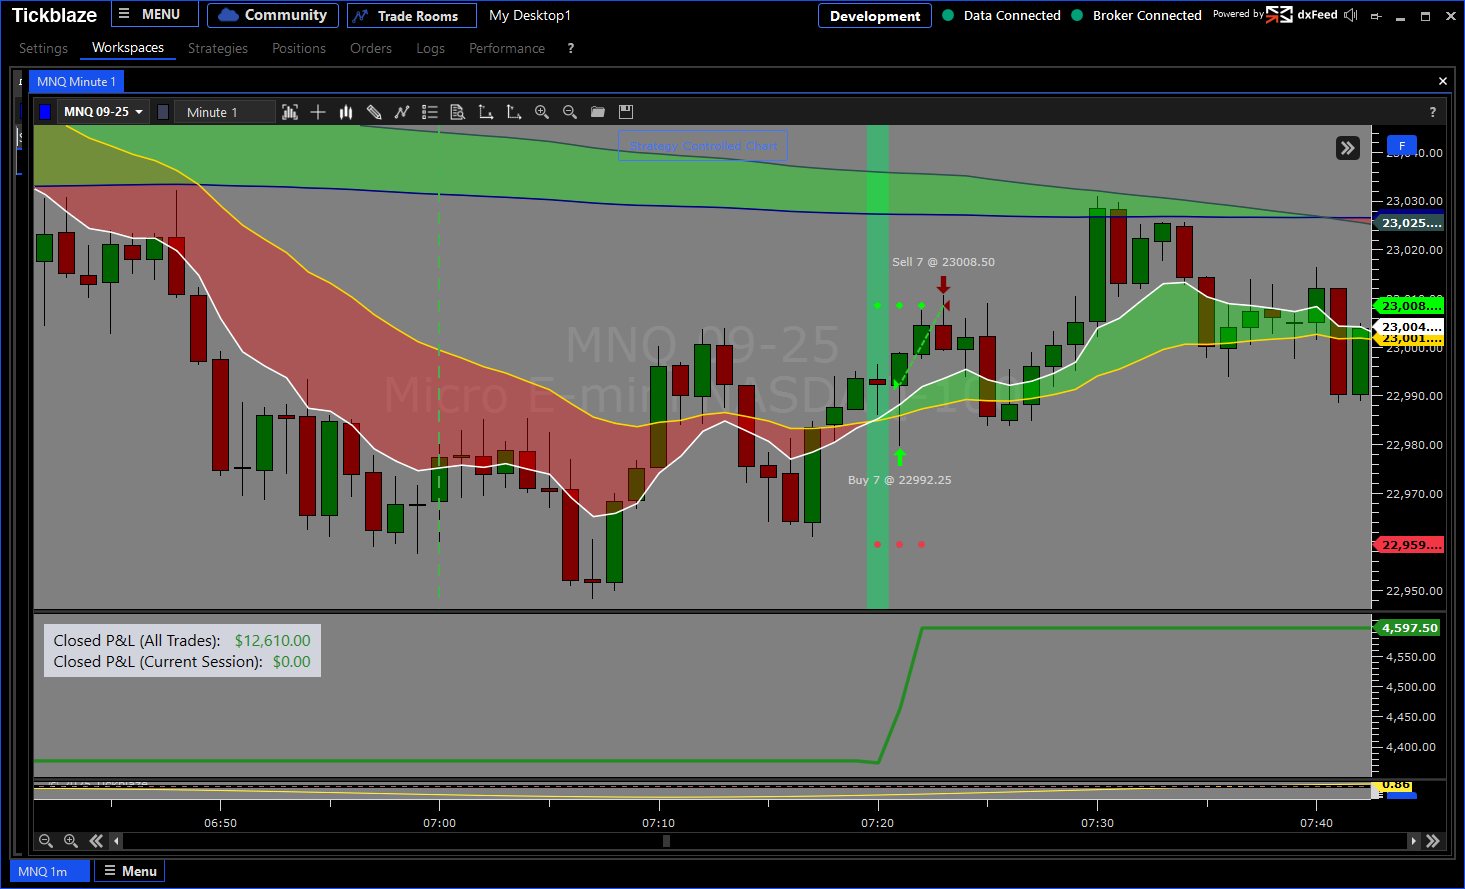Image resolution: width=1465 pixels, height=889 pixels.
Task: Click the zoom out magnifier in toolbar
Action: pos(570,112)
